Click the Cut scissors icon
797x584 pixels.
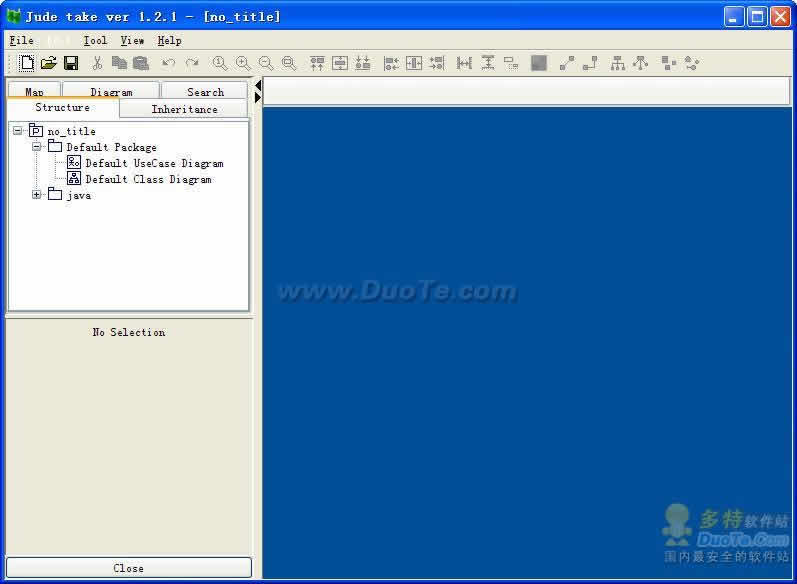[97, 63]
